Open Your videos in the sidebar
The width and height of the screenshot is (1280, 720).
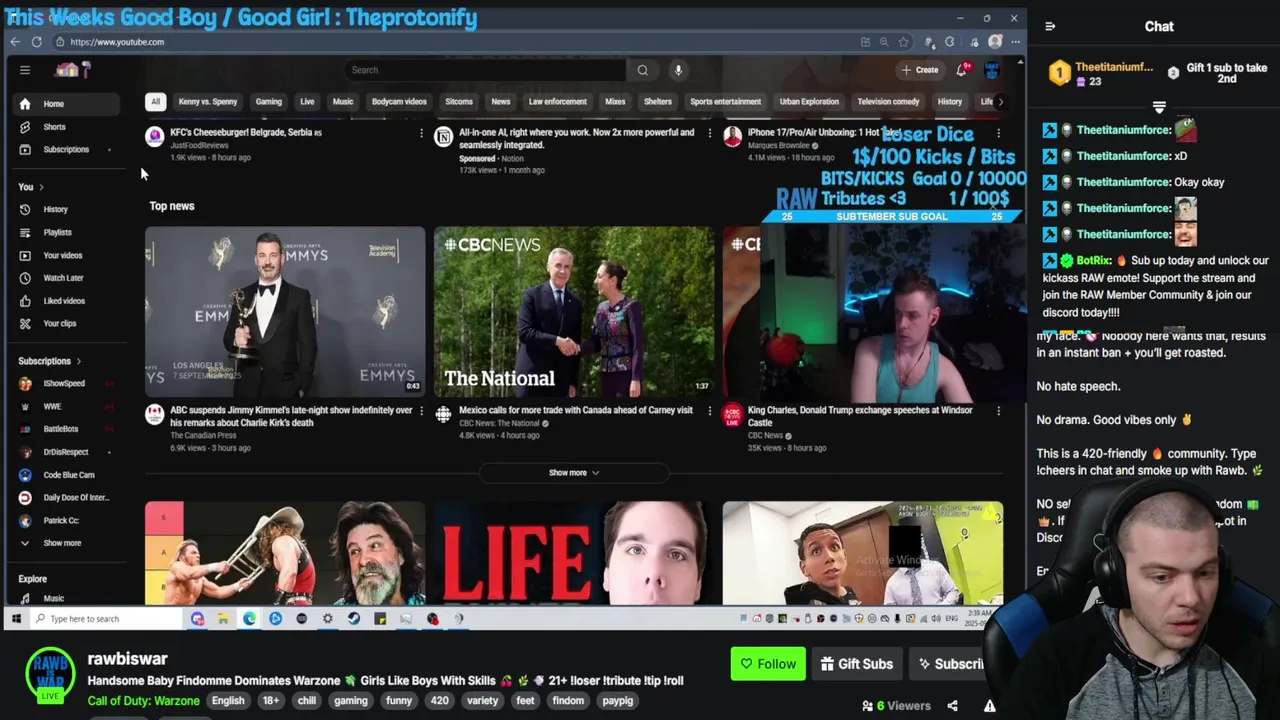click(62, 255)
